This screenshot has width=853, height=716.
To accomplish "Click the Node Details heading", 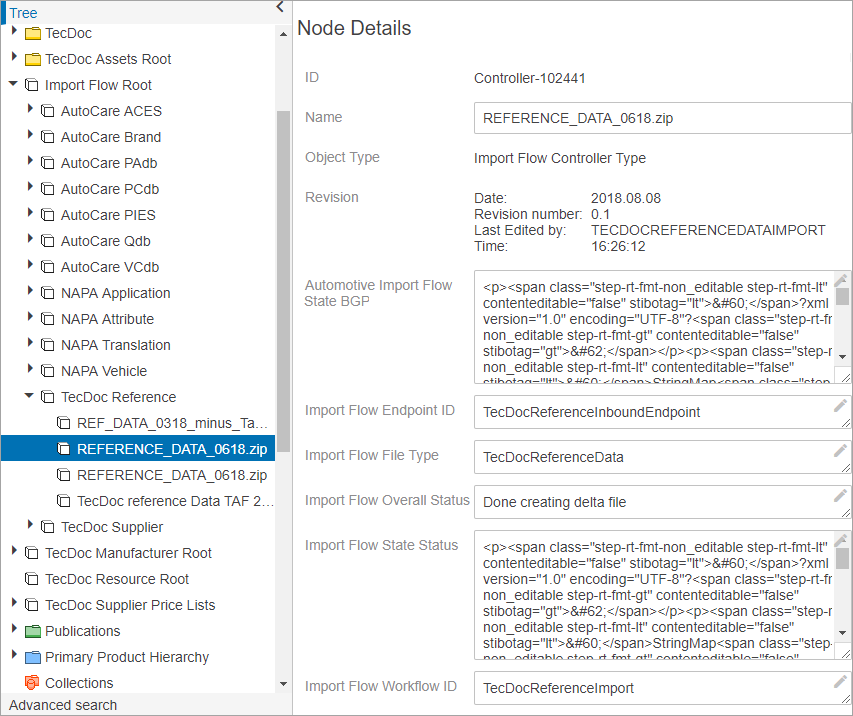I will pyautogui.click(x=354, y=28).
